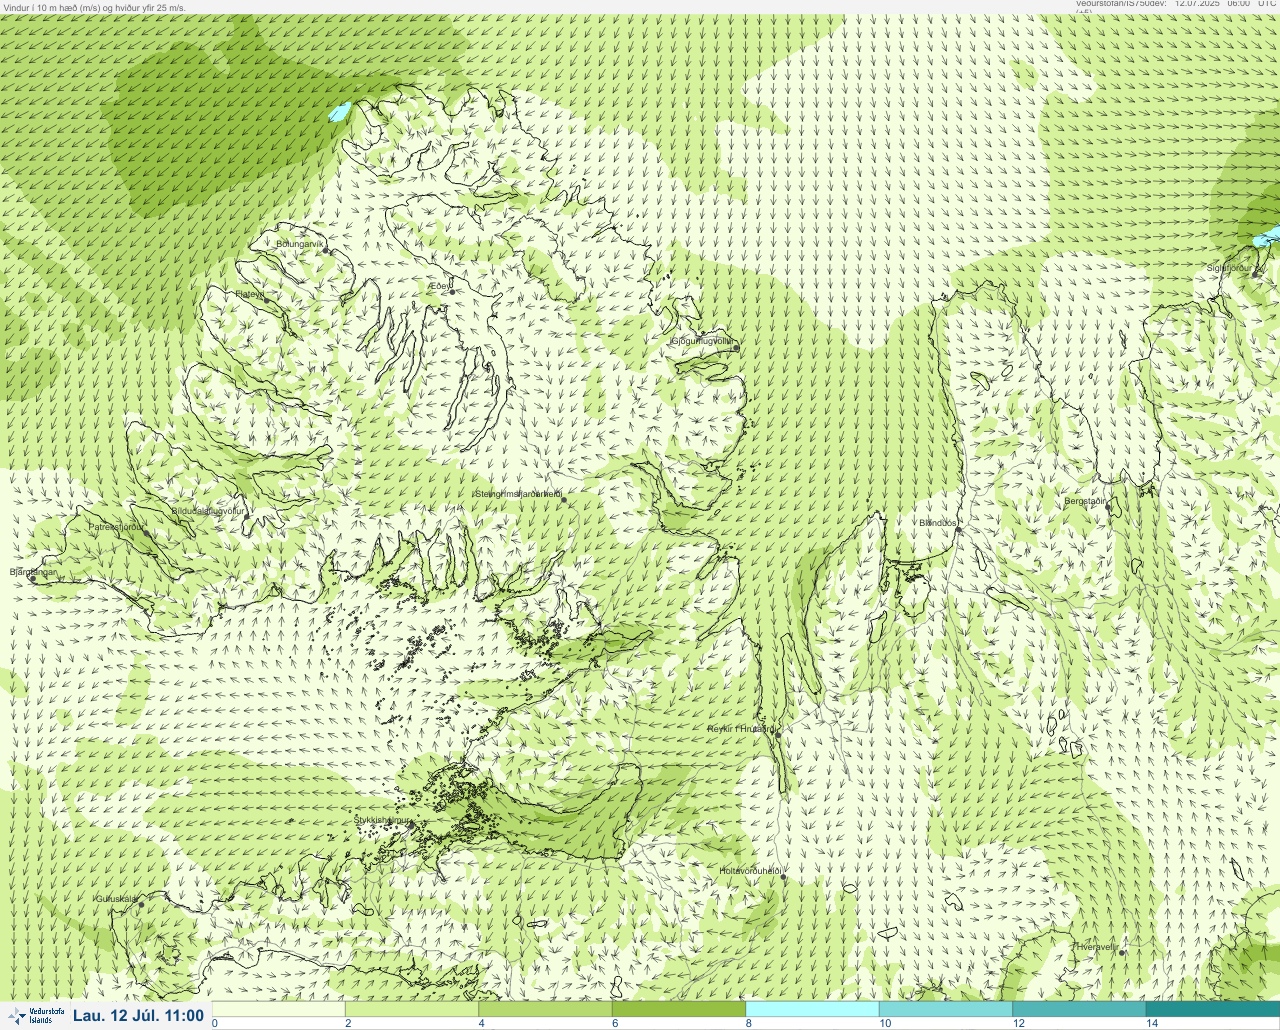Screen dimensions: 1280x1030
Task: Select the 8–10 m/s cyan legend color
Action: (x=812, y=1009)
